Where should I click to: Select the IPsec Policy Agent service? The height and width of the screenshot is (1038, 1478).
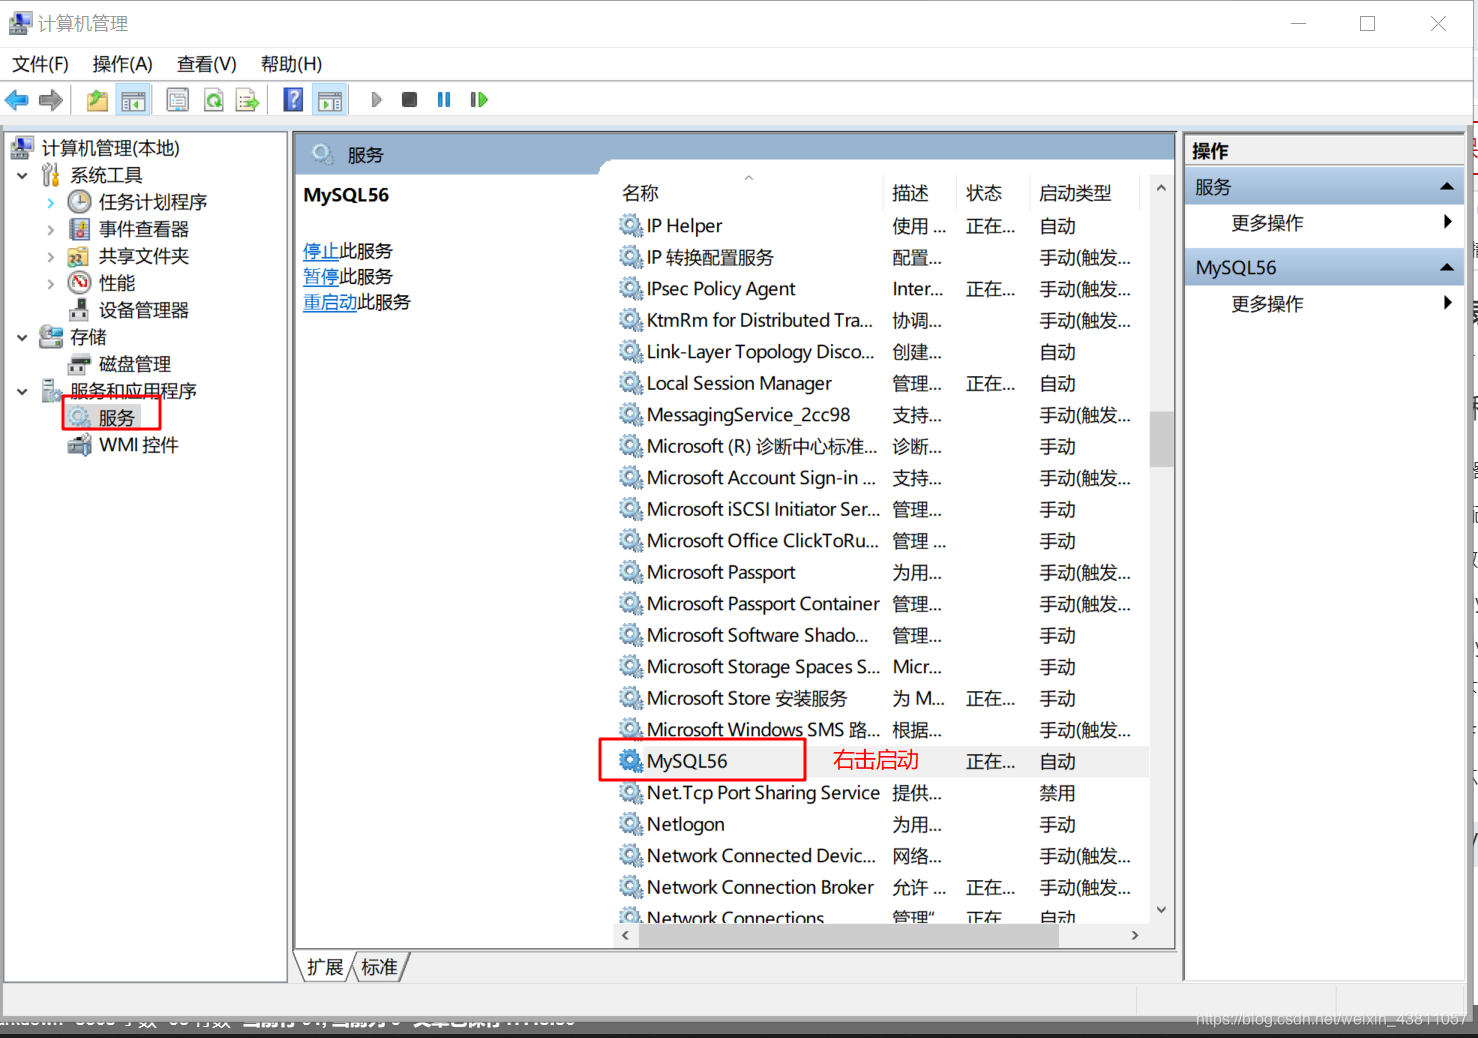883,289
